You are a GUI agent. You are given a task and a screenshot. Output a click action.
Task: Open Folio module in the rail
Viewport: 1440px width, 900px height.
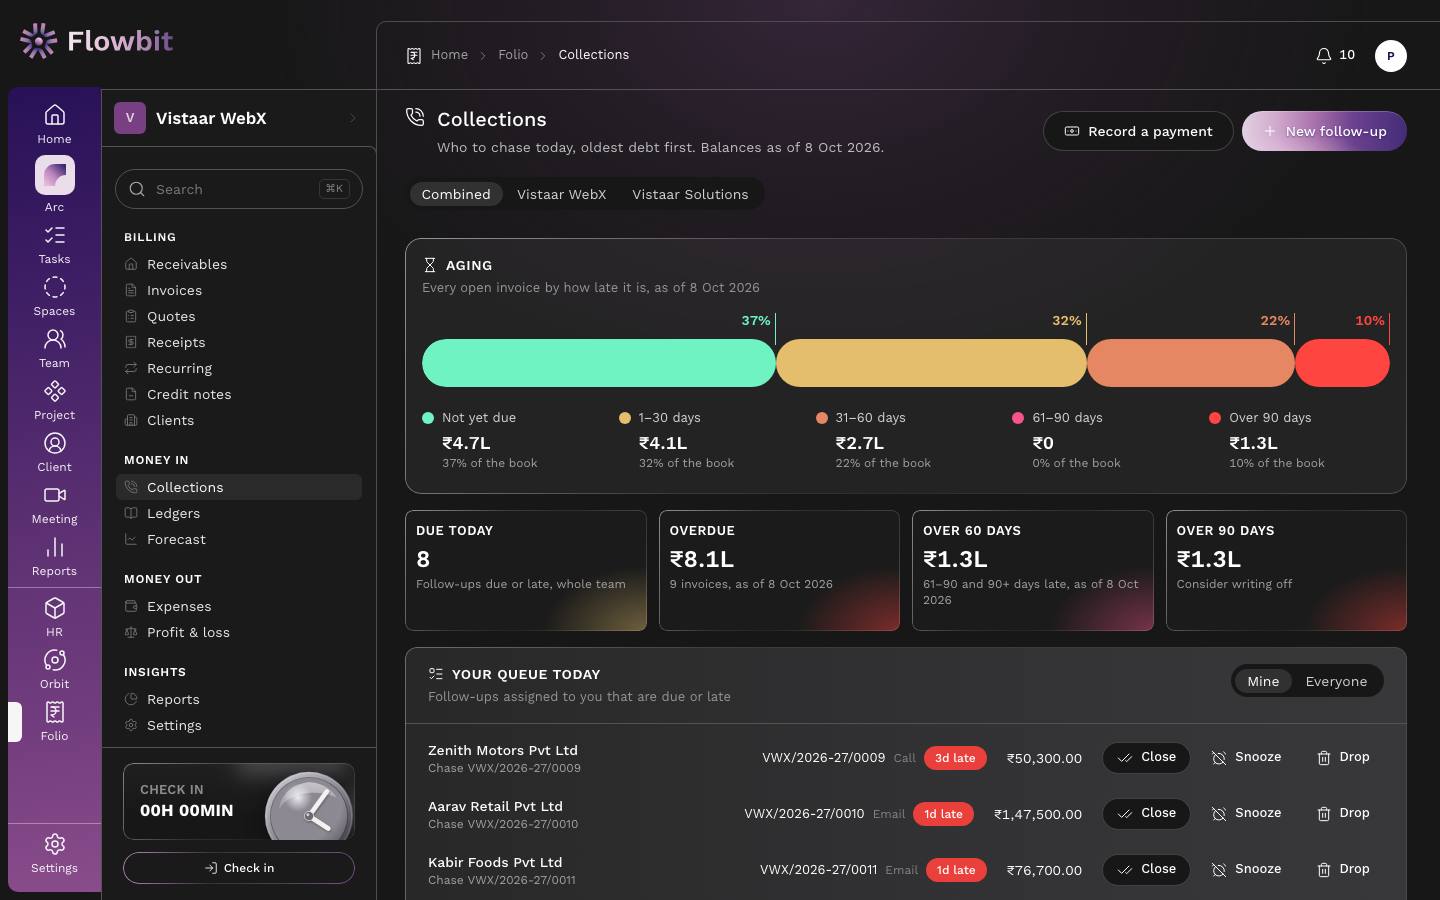click(x=54, y=722)
